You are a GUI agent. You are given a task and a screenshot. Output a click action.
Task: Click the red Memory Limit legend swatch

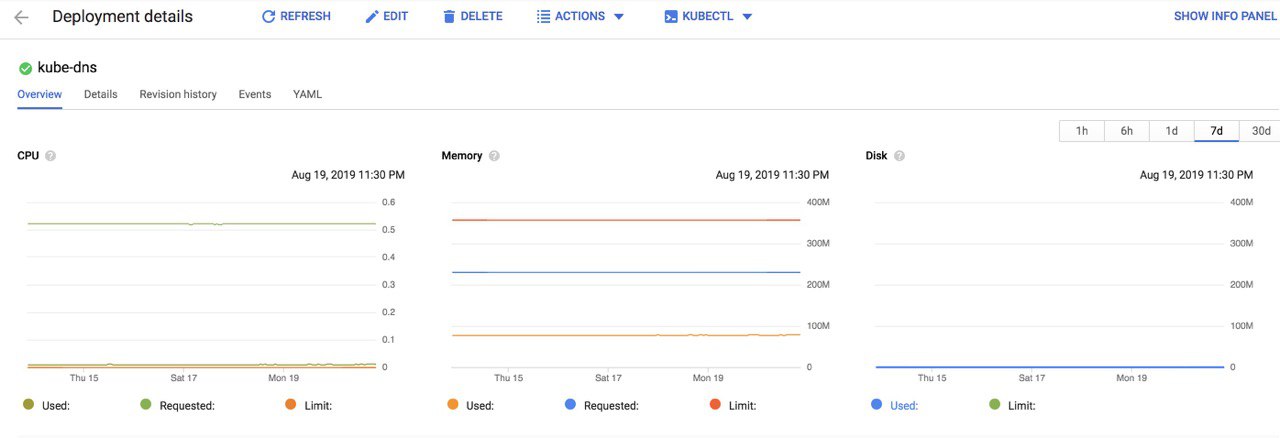715,405
